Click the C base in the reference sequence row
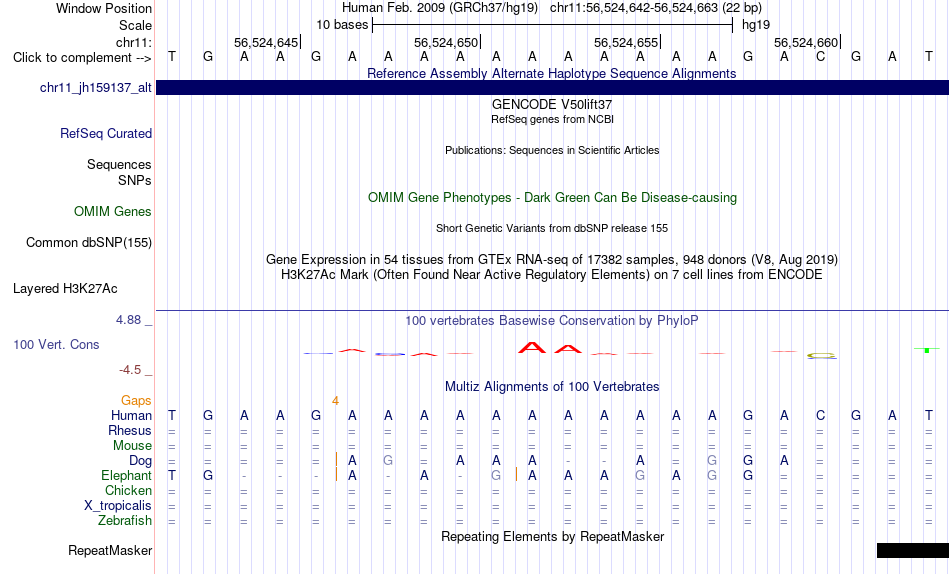The image size is (950, 574). tap(820, 57)
